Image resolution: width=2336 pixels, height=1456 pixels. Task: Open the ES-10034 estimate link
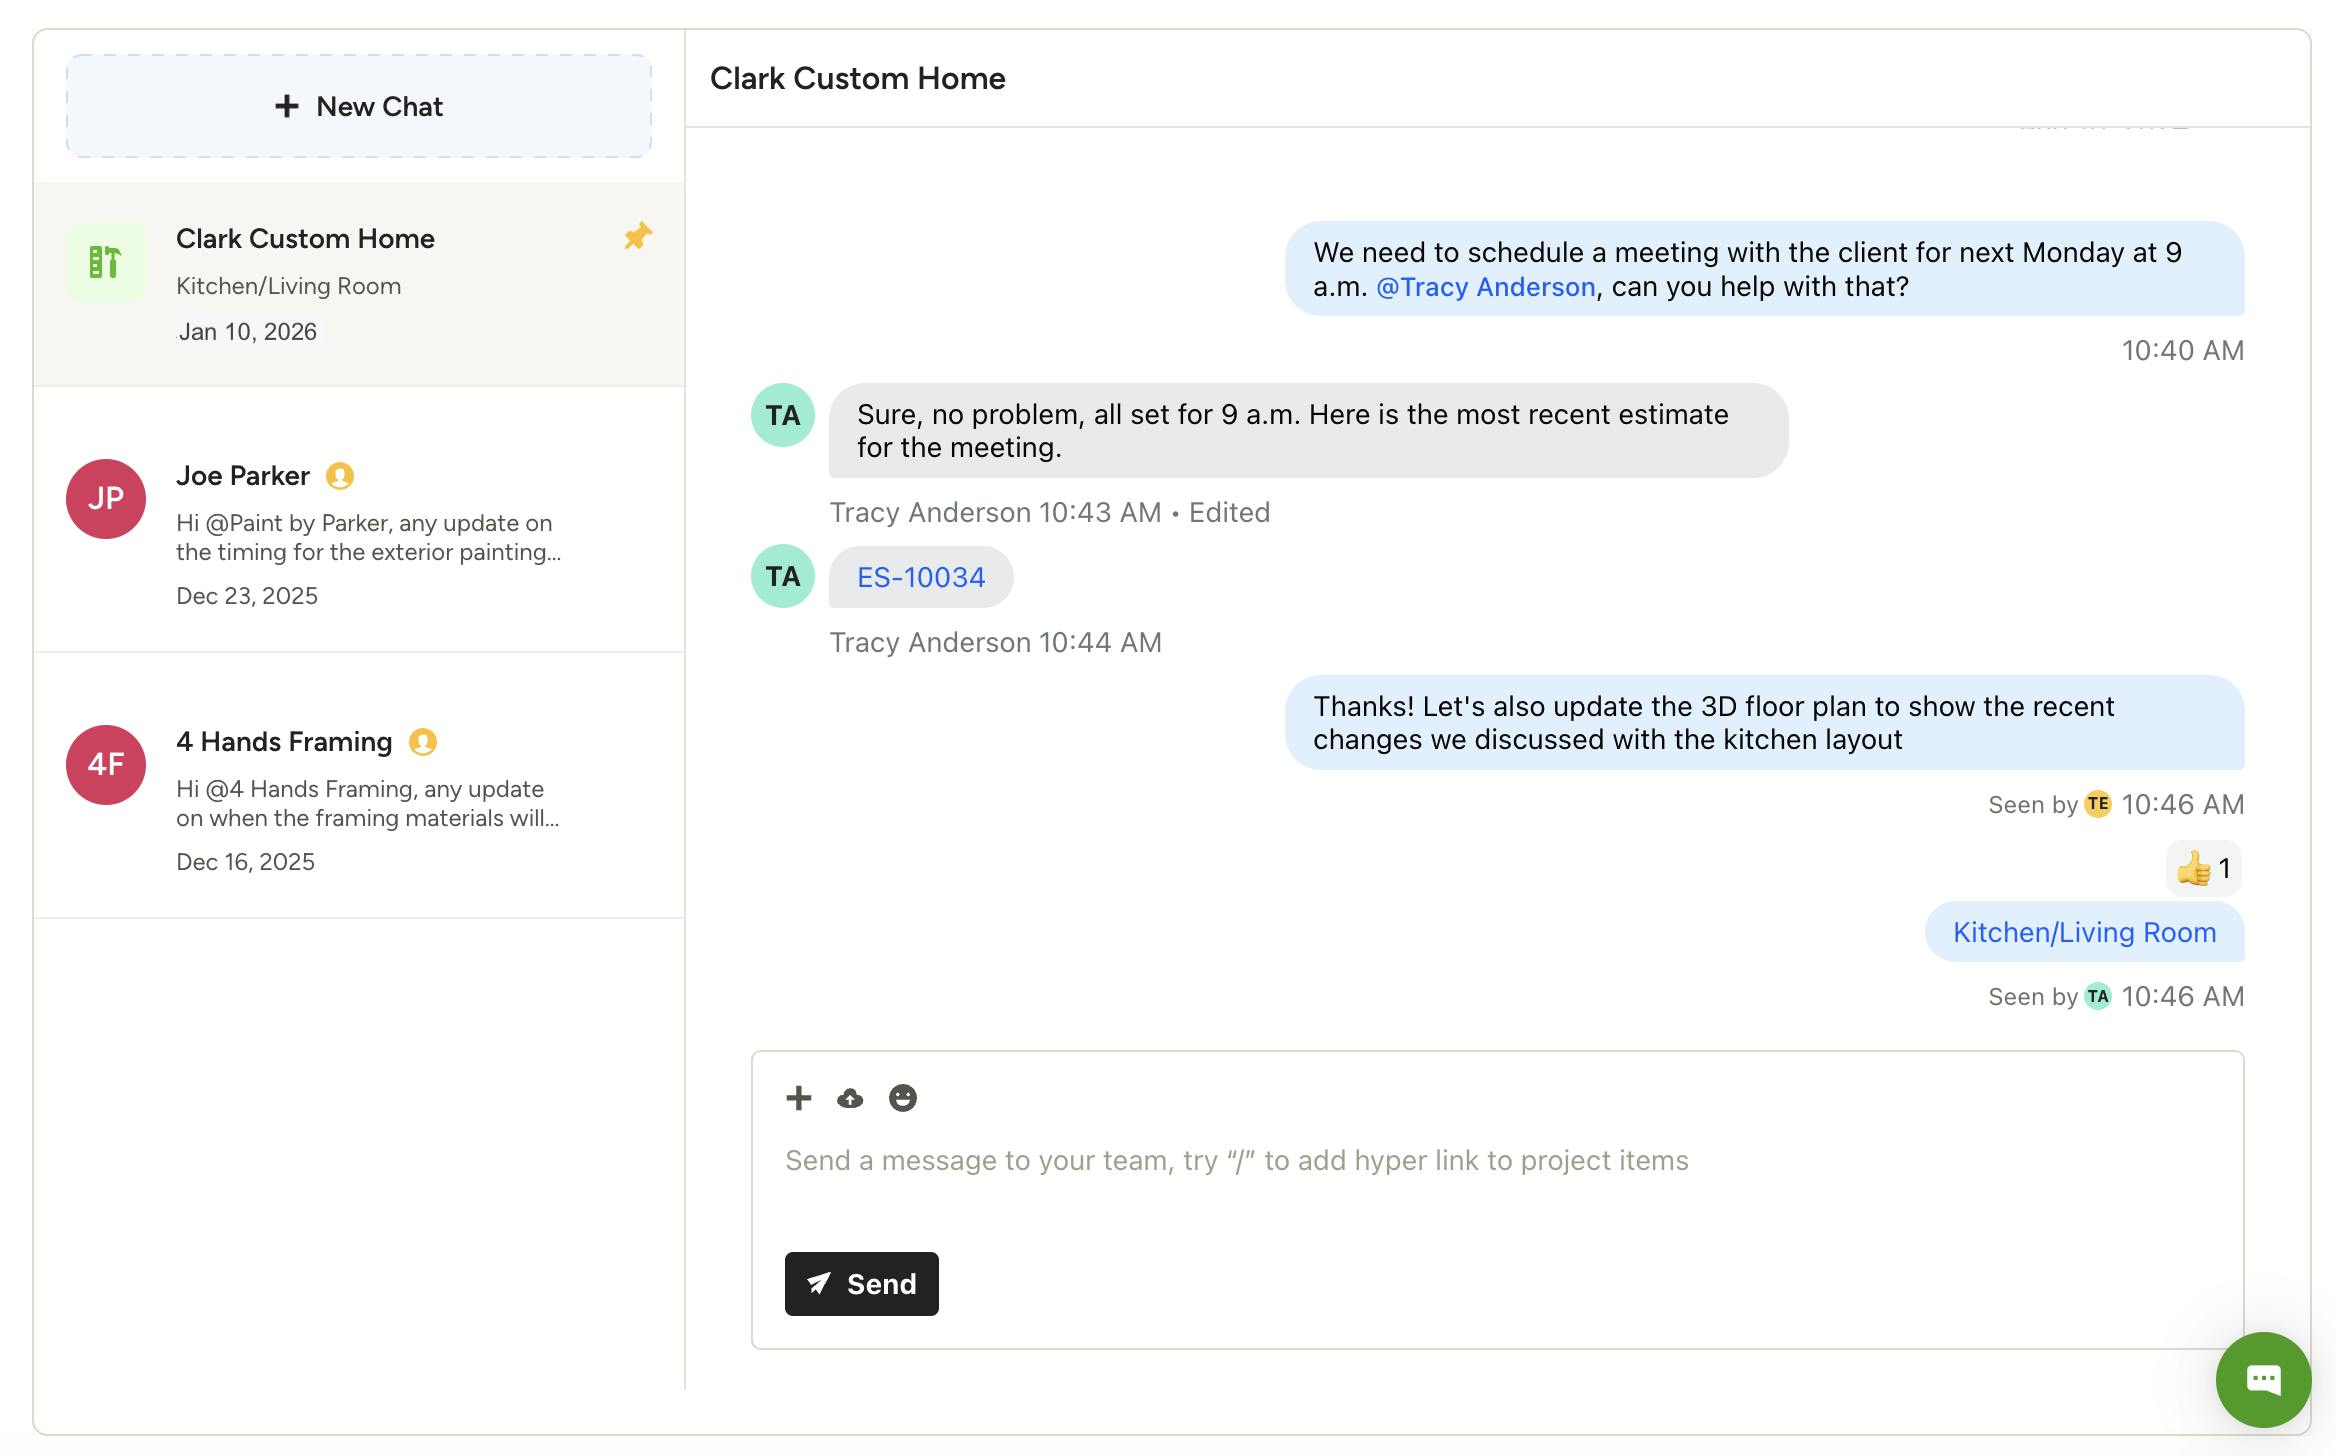[921, 577]
